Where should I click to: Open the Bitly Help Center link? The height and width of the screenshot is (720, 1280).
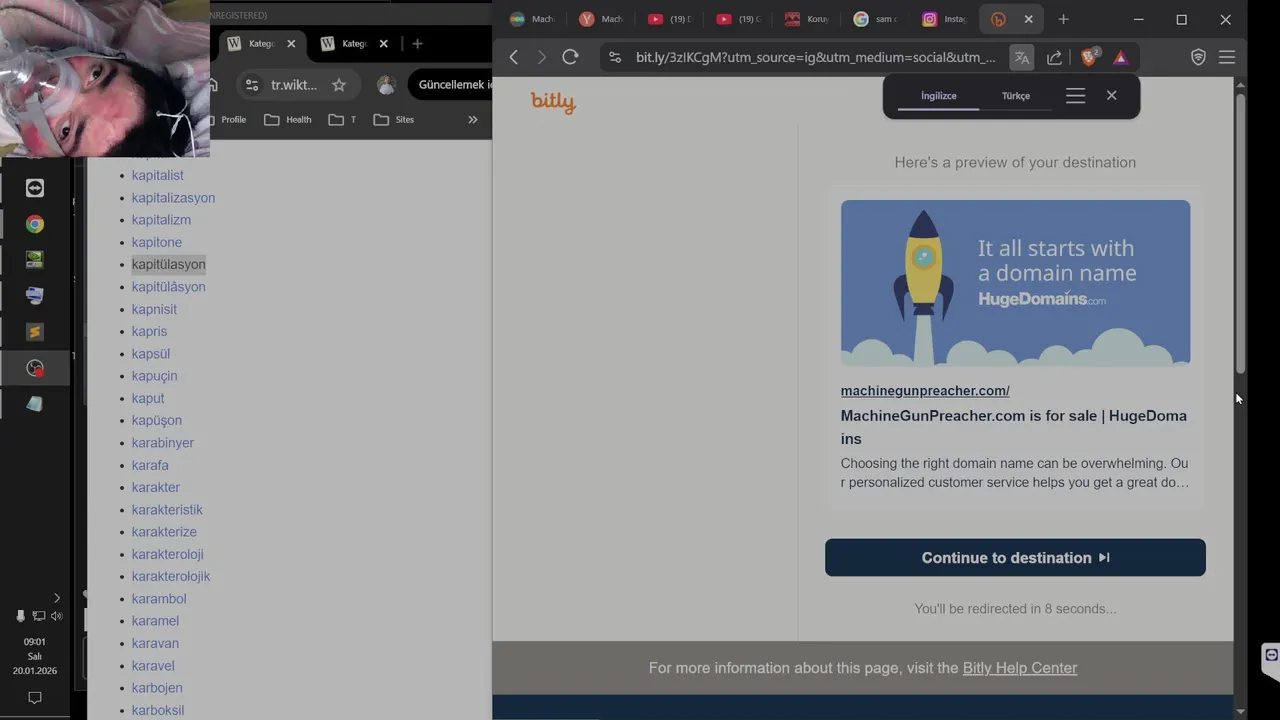point(1020,668)
